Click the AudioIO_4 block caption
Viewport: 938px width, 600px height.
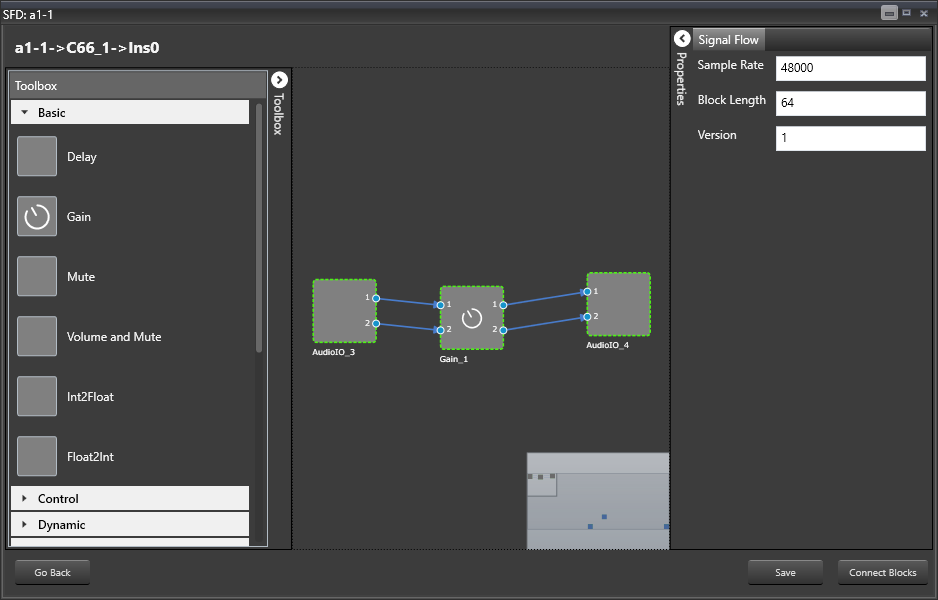point(608,345)
